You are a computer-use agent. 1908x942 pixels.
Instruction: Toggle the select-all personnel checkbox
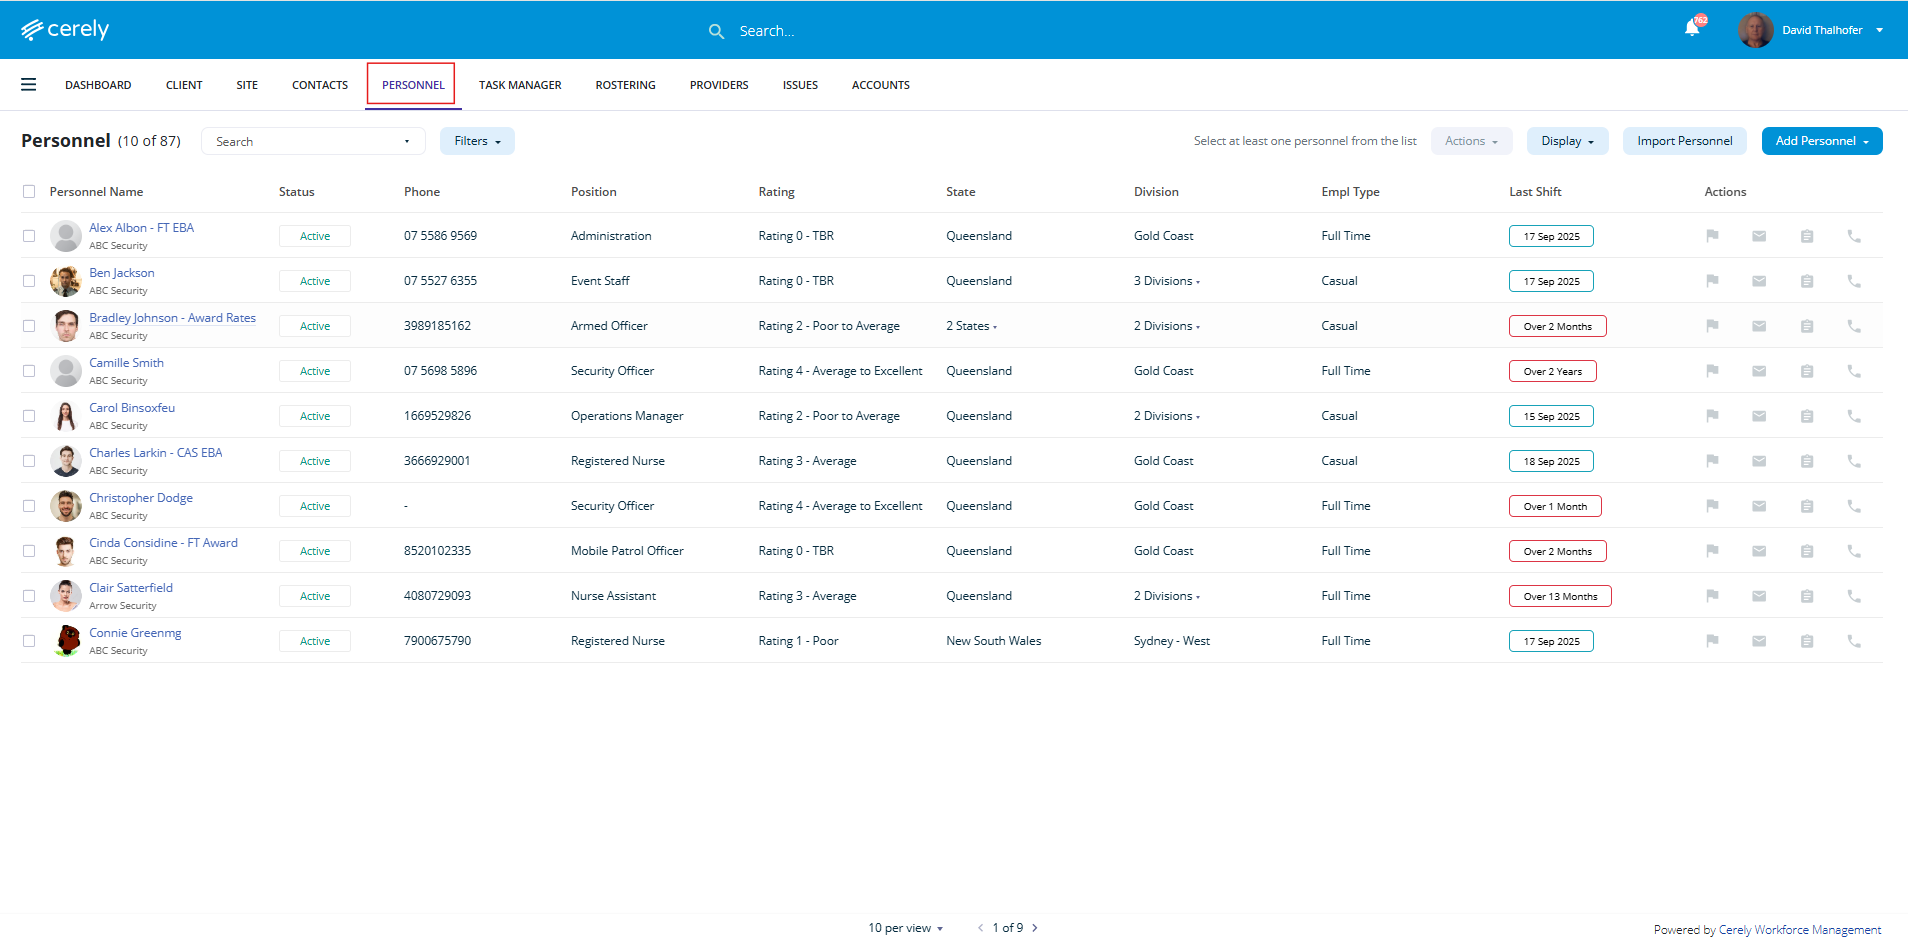tap(29, 192)
